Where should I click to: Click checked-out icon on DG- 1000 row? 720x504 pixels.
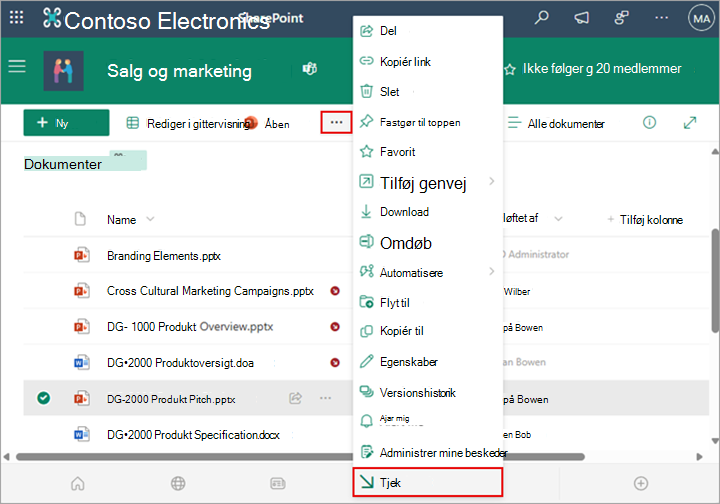(335, 326)
